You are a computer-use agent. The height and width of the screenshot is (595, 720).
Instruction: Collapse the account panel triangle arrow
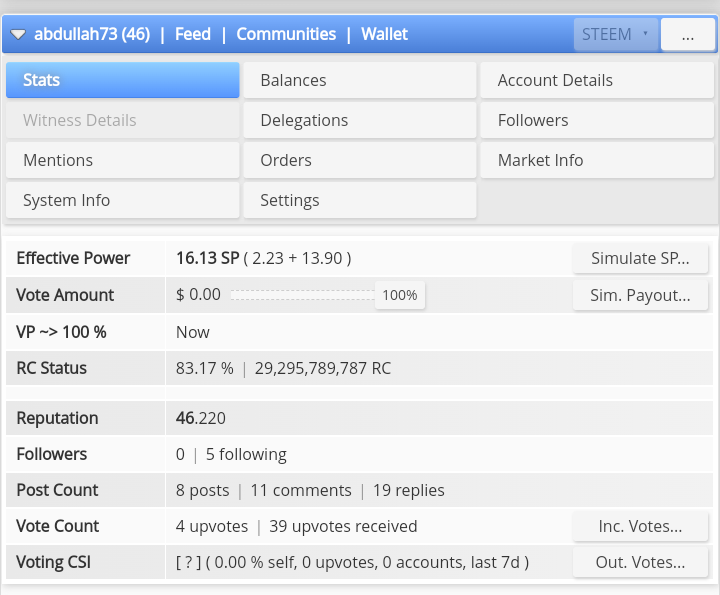[18, 34]
